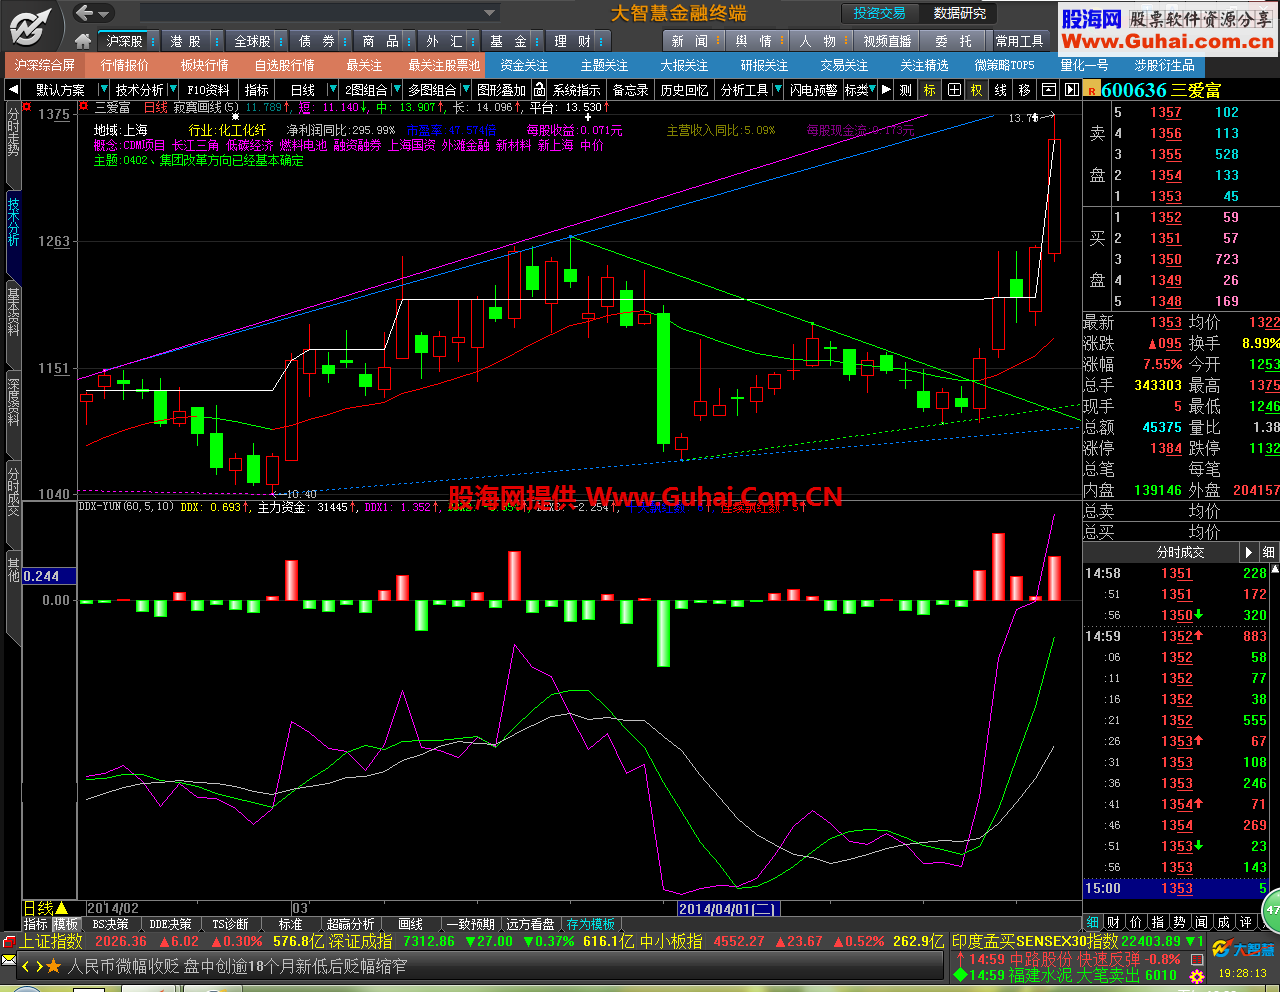The height and width of the screenshot is (992, 1280).
Task: Open the search box dropdown in the title bar
Action: (490, 13)
